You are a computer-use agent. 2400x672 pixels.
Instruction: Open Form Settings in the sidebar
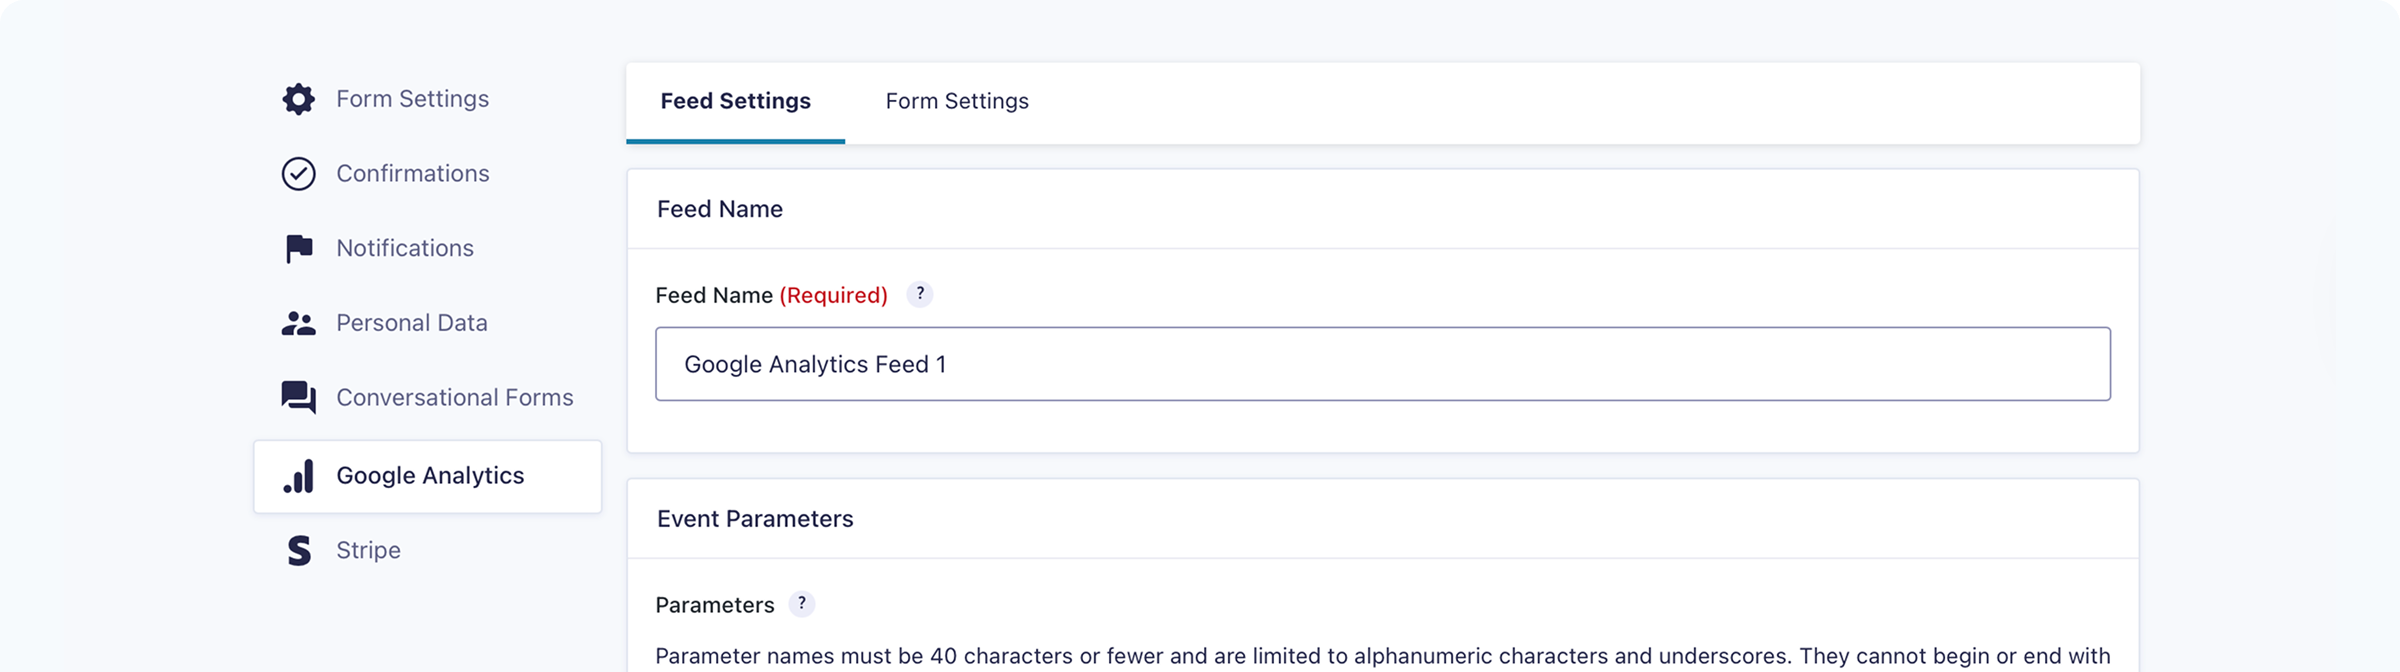pyautogui.click(x=412, y=99)
